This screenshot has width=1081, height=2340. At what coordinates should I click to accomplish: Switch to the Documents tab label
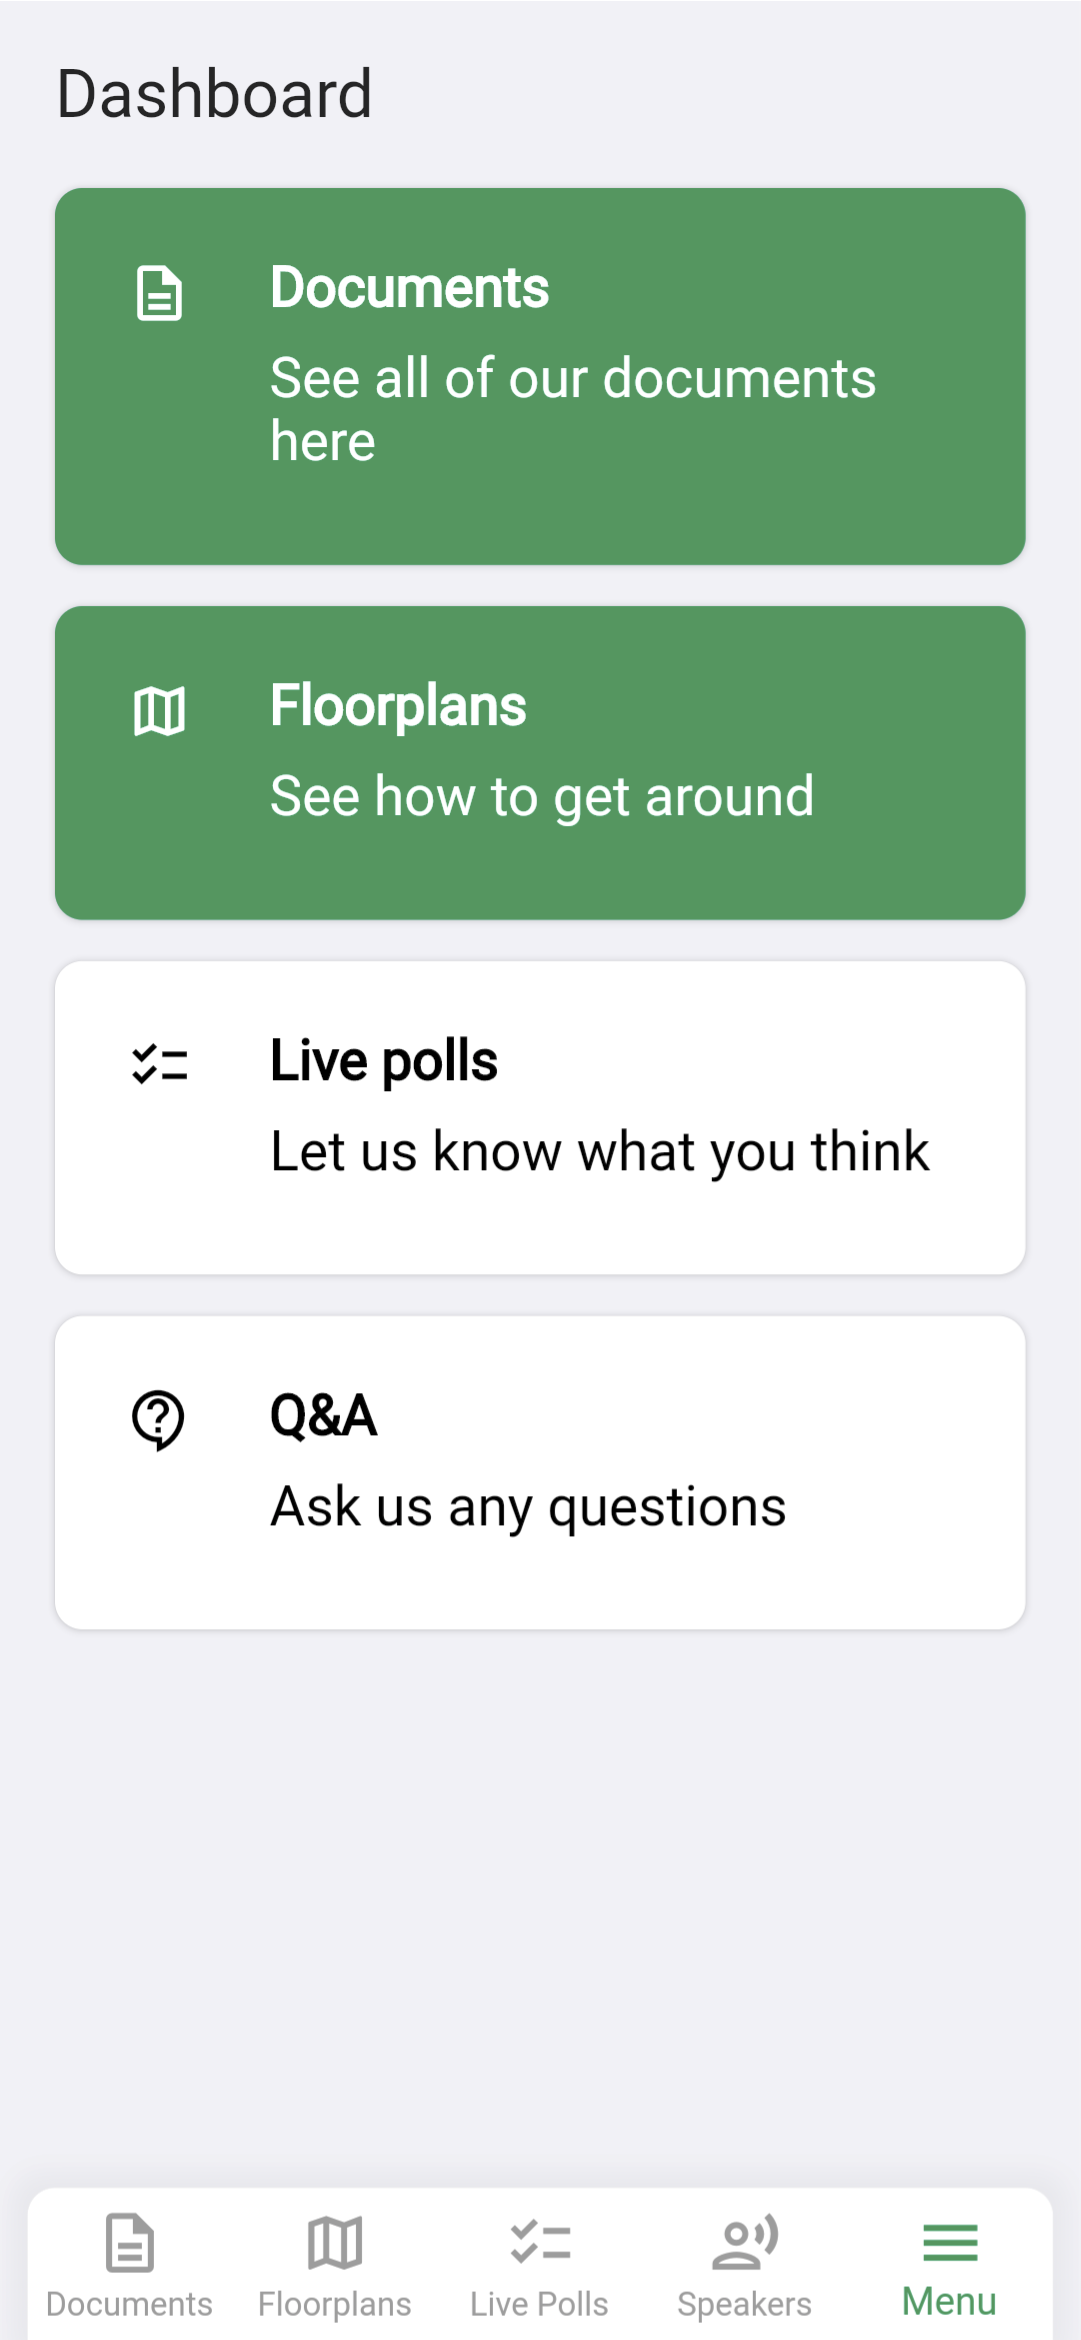[x=129, y=2304]
